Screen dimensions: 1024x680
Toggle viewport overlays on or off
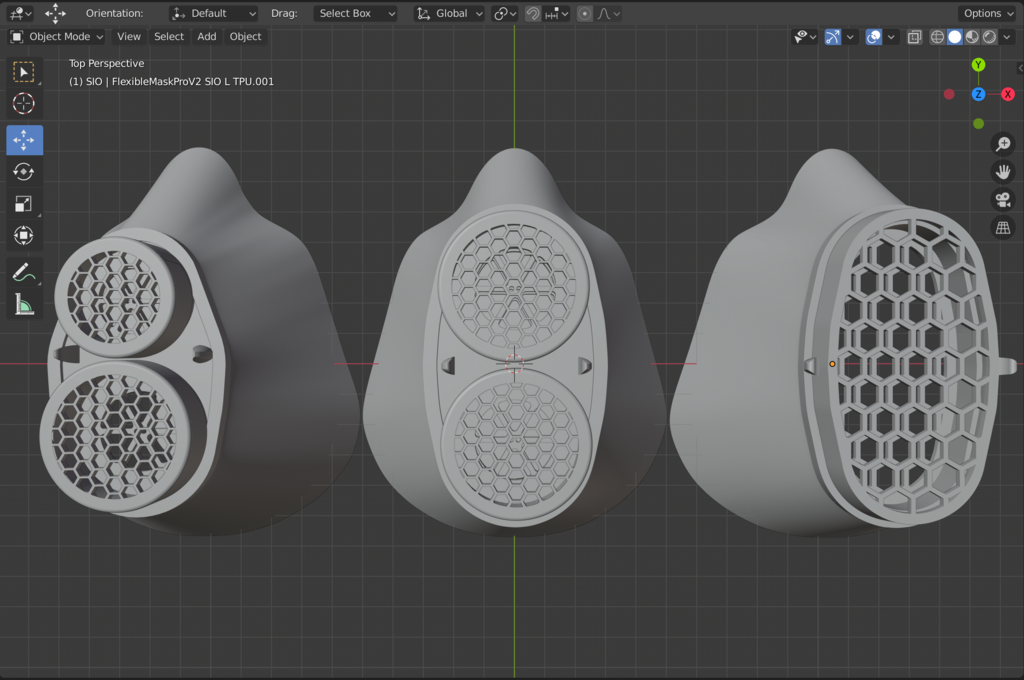point(873,37)
